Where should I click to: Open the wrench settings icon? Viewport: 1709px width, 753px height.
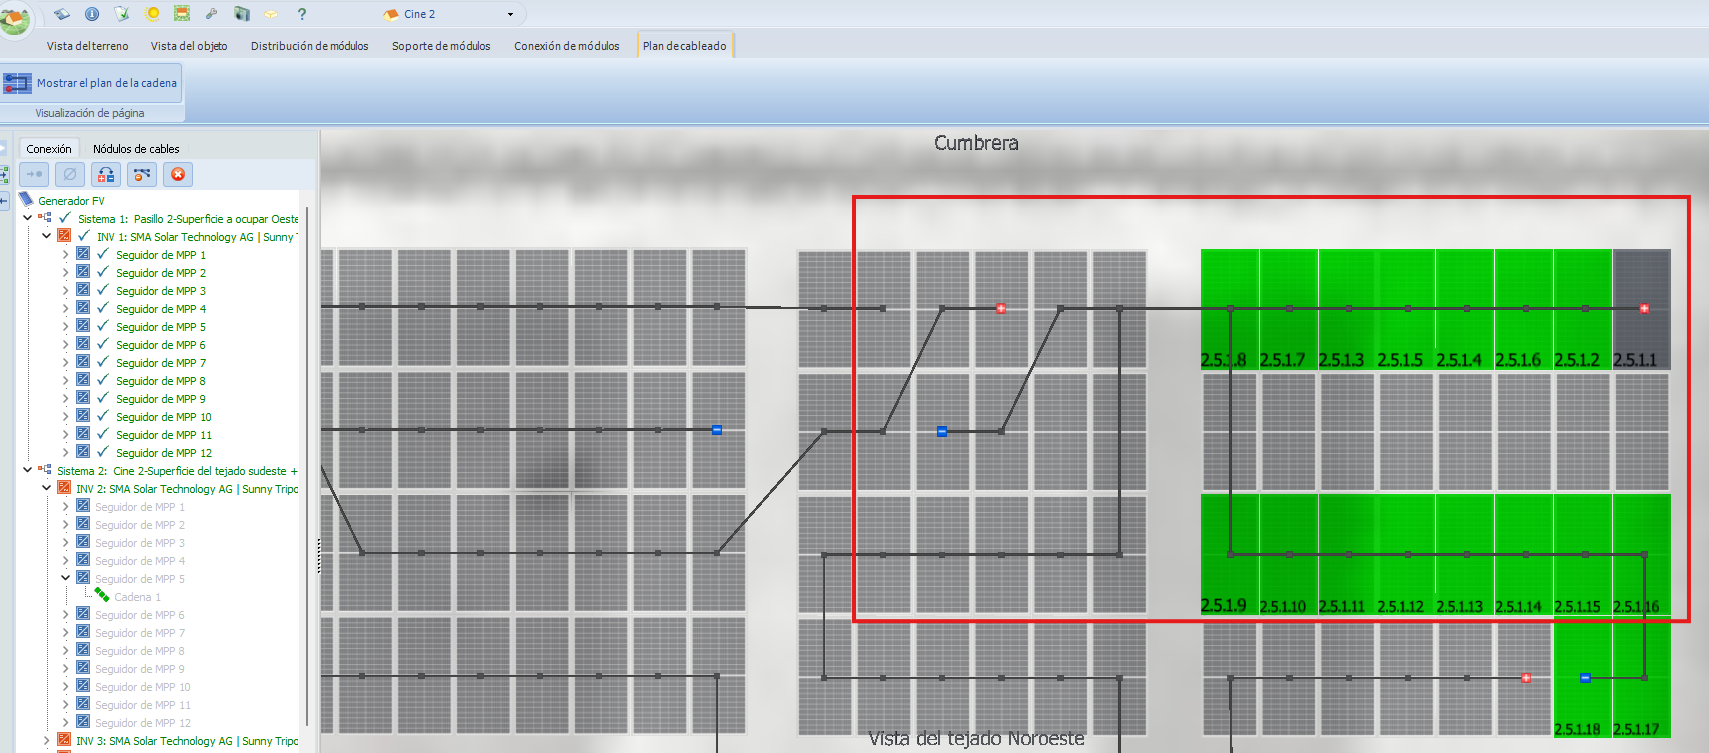tap(211, 14)
